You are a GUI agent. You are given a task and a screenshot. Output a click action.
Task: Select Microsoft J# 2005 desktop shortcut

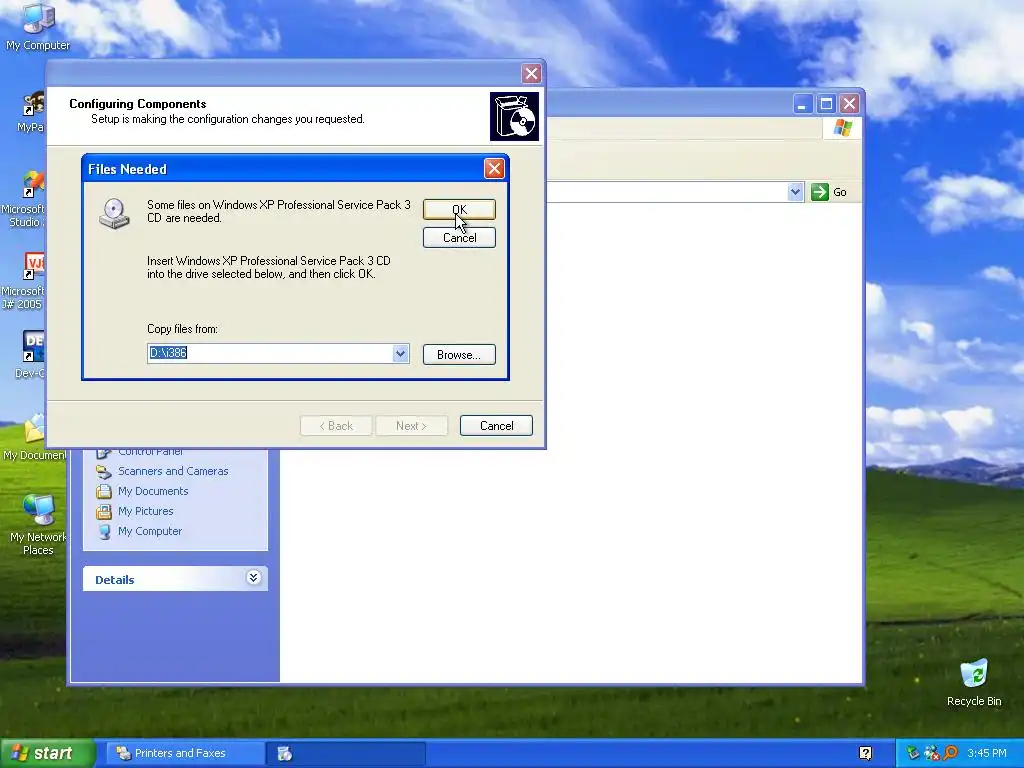[24, 281]
